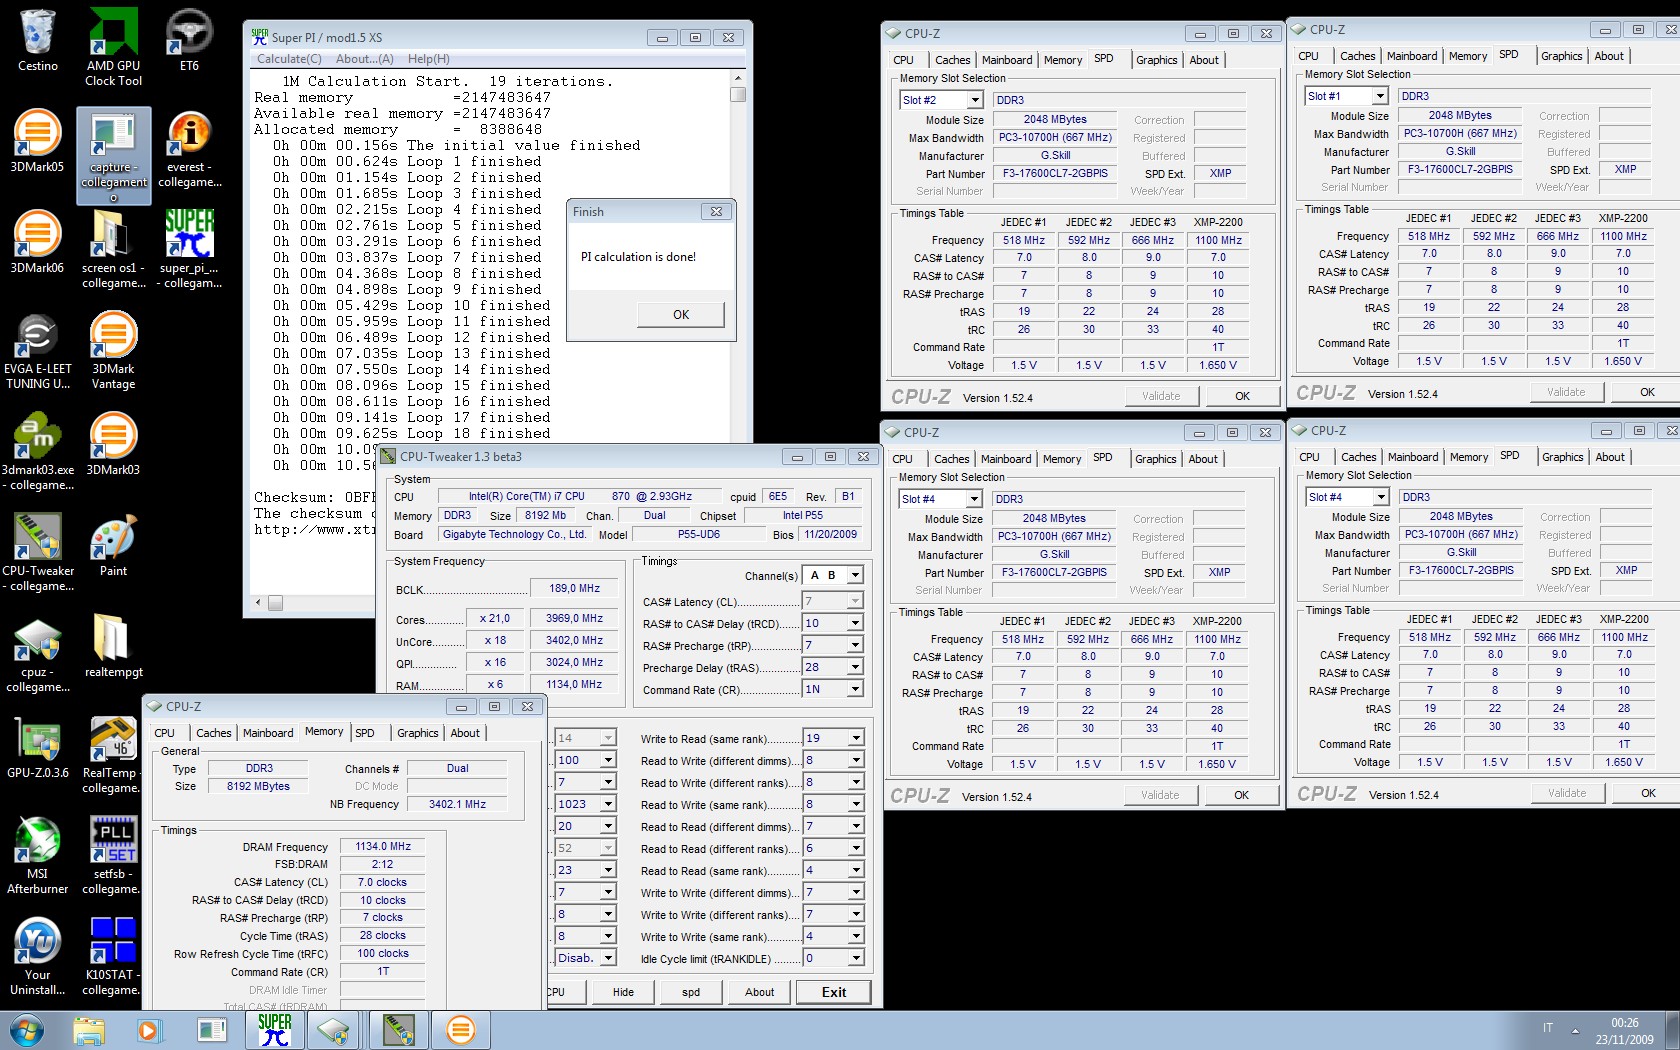Open 3dmark03.exe collegamento icon
The width and height of the screenshot is (1680, 1050).
click(x=38, y=452)
